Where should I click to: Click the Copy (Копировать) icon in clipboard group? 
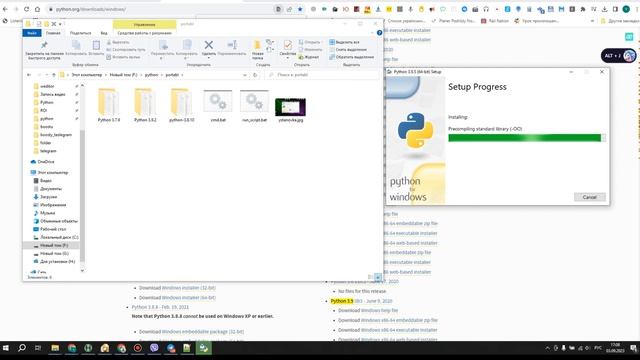pyautogui.click(x=76, y=45)
